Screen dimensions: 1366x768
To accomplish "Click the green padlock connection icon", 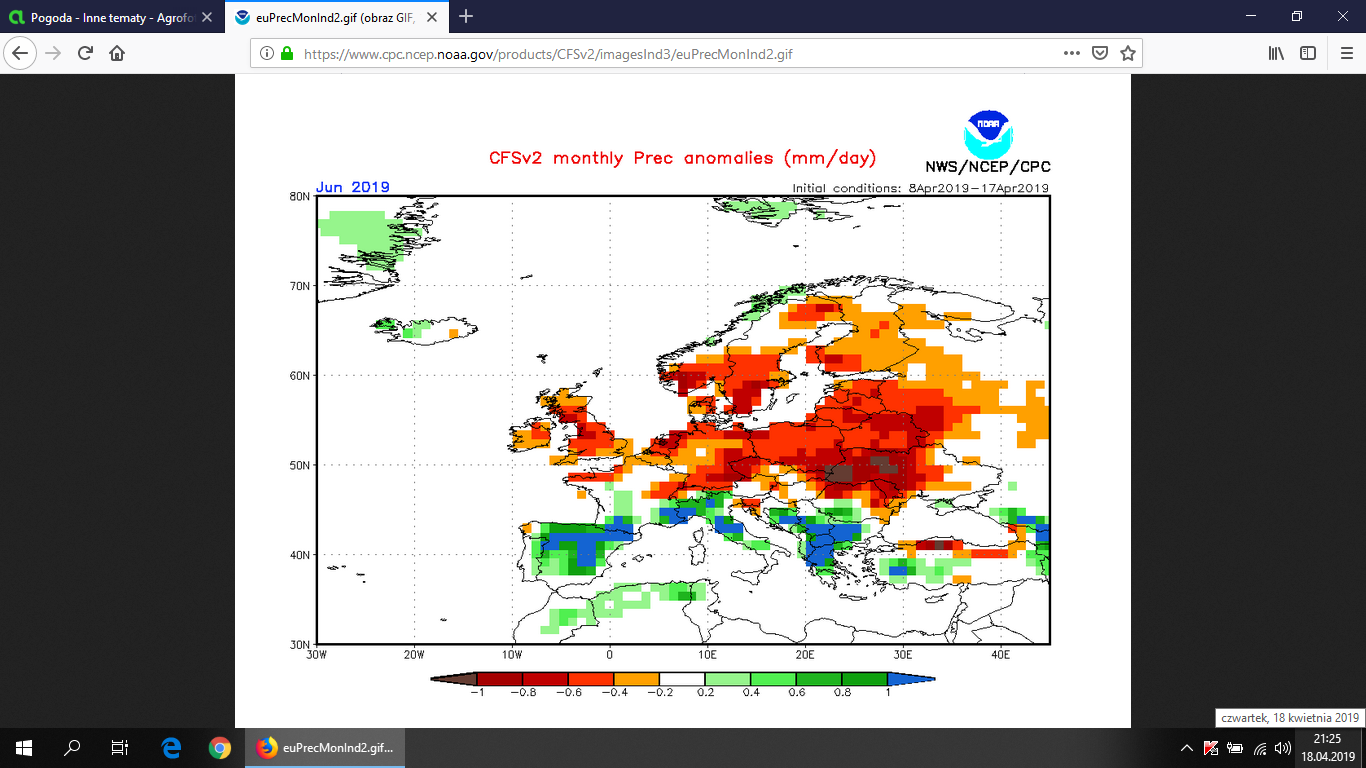I will point(287,54).
